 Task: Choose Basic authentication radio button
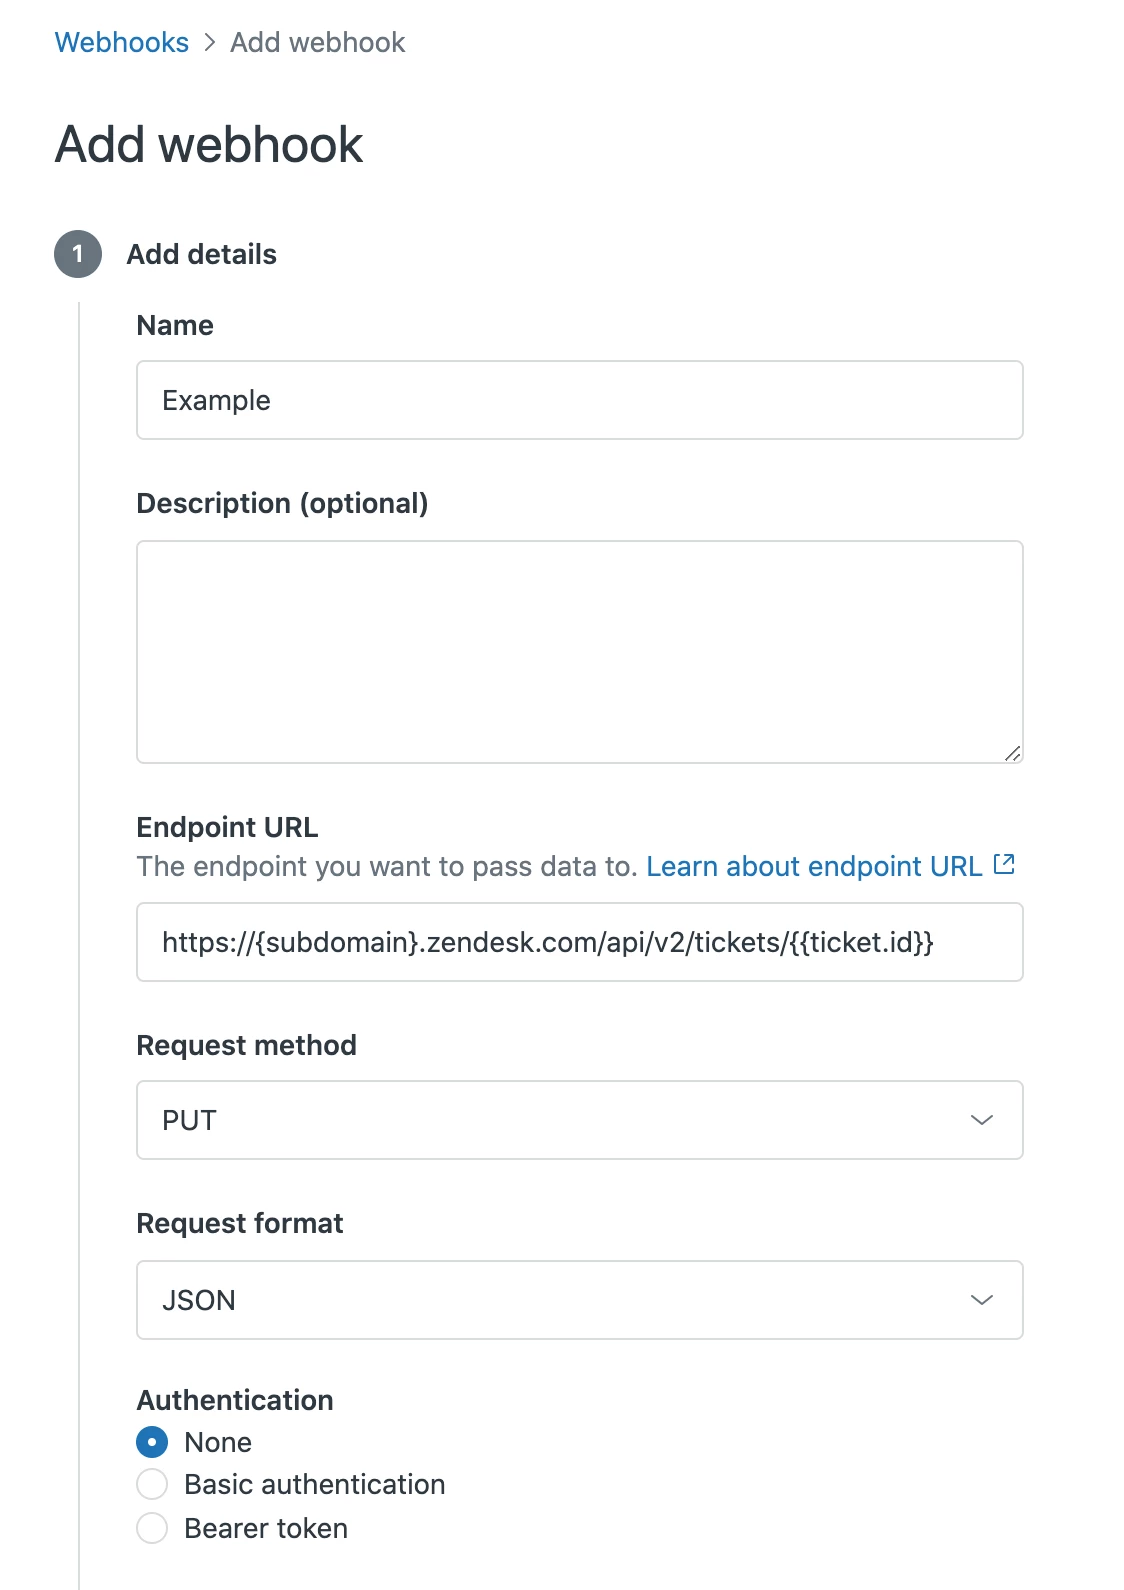[x=152, y=1484]
